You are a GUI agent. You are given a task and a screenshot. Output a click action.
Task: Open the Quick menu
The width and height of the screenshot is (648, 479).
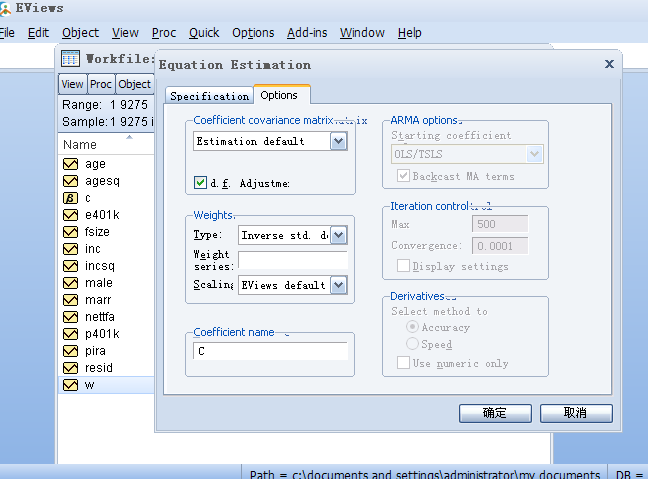click(x=204, y=33)
